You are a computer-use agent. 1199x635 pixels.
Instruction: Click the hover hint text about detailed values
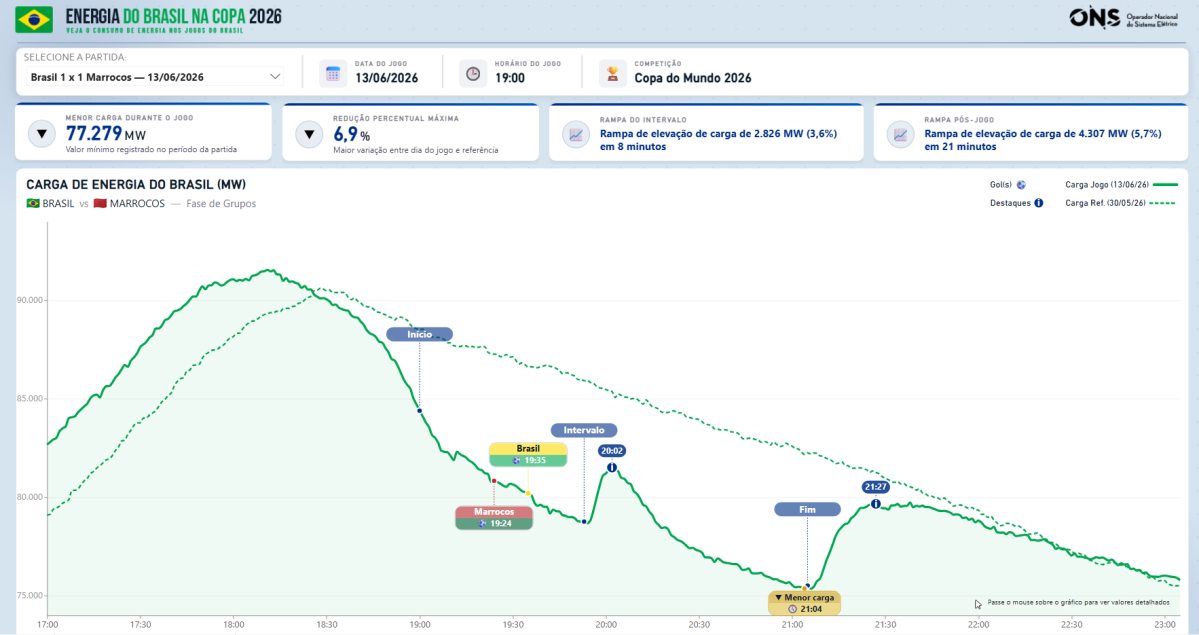point(1078,603)
